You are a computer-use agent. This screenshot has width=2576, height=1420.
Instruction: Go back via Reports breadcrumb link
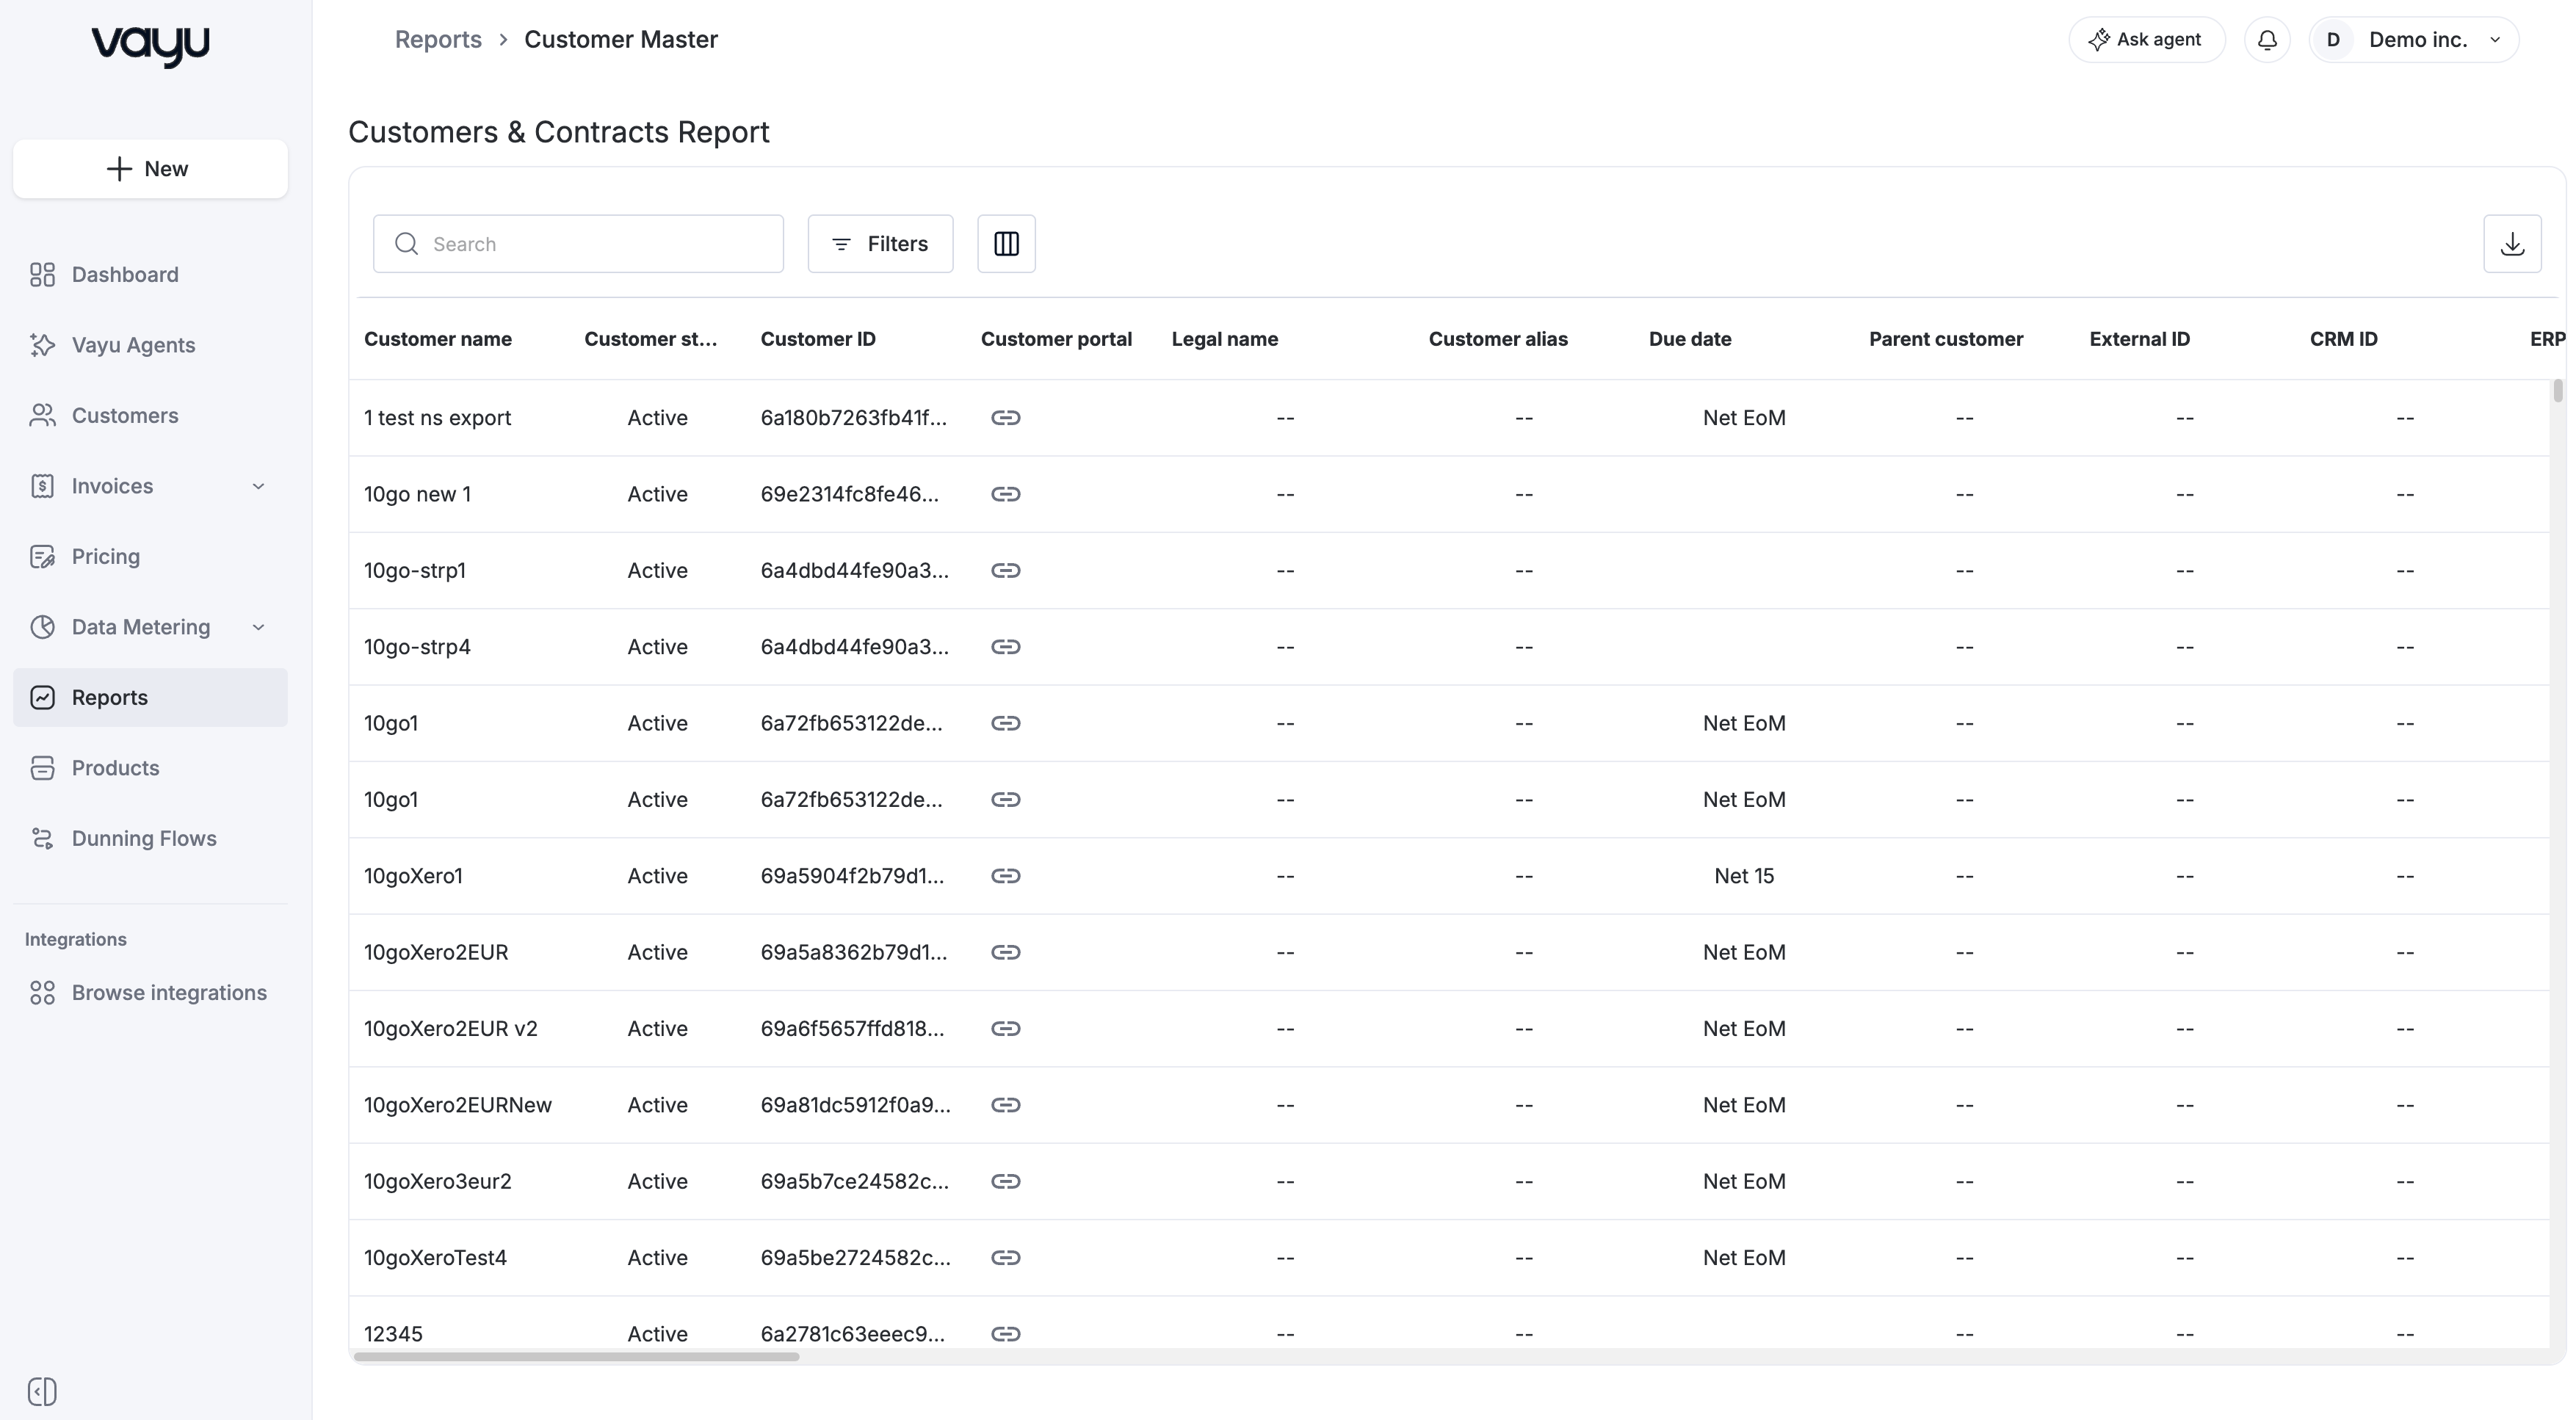(x=438, y=39)
